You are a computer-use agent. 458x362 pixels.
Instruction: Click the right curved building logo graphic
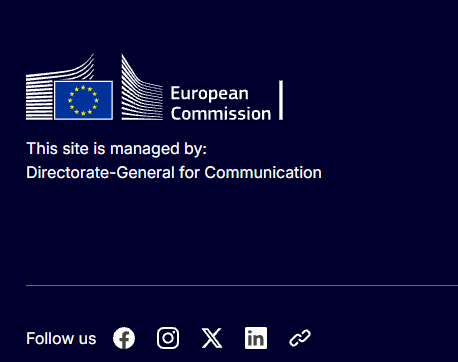click(x=142, y=87)
